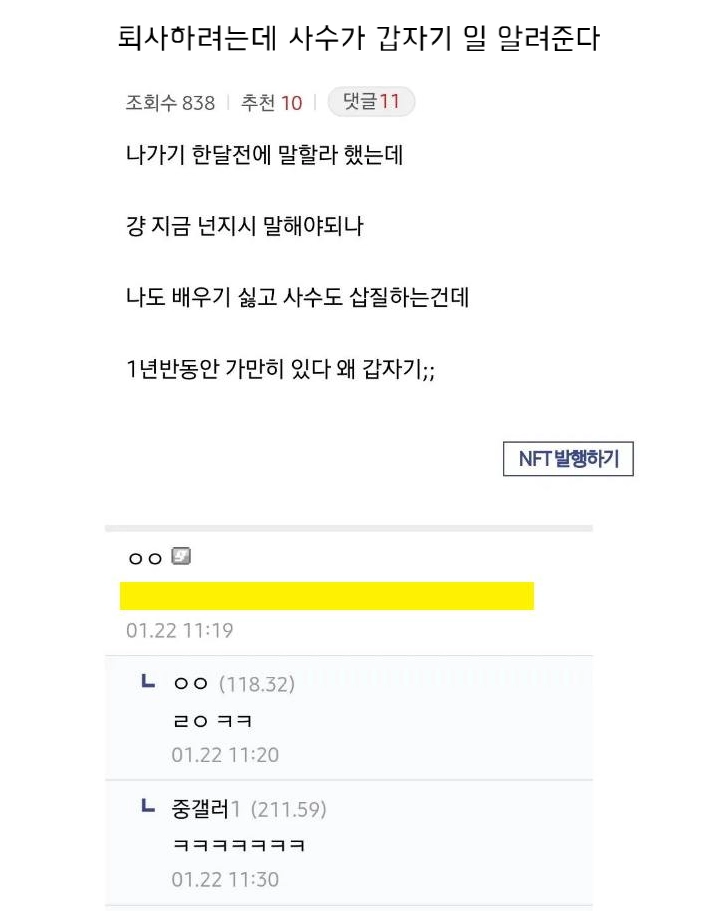Click the first commenter nickname ㅇㅇ

coord(145,559)
